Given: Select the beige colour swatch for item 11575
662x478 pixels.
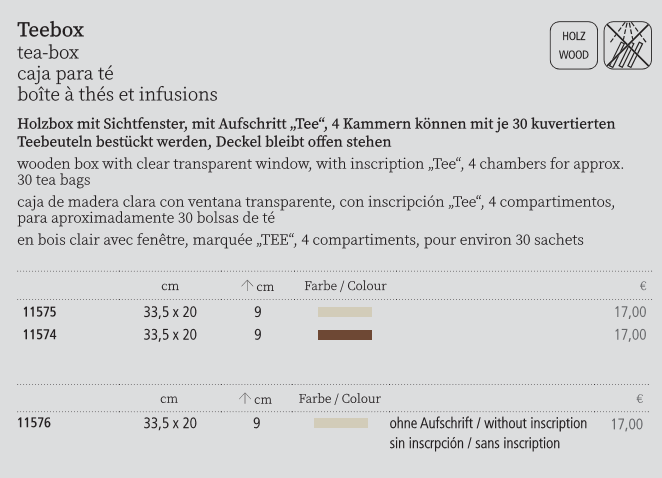Looking at the screenshot, I should point(345,312).
